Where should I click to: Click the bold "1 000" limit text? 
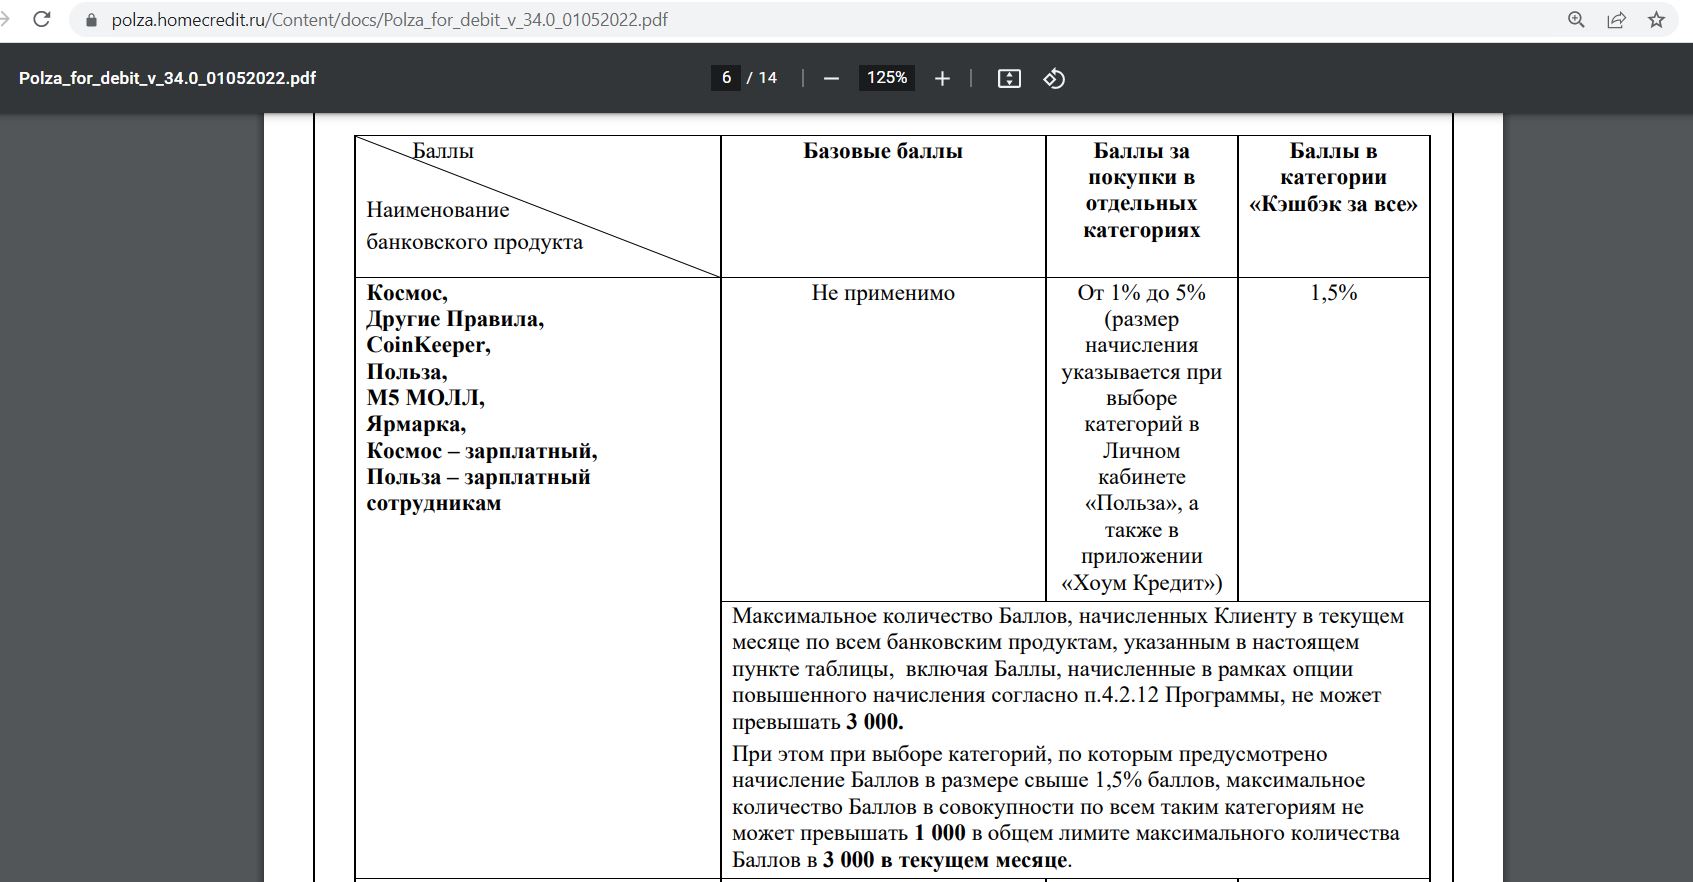940,833
